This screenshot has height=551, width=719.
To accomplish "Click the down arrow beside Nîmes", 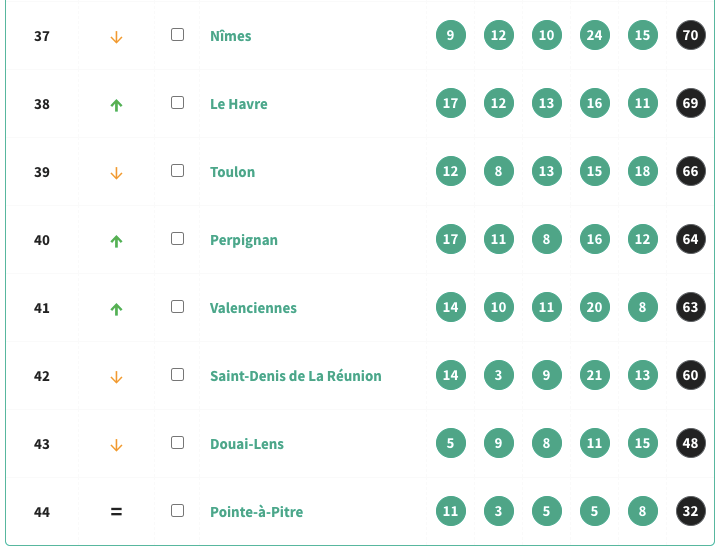I will coord(116,37).
